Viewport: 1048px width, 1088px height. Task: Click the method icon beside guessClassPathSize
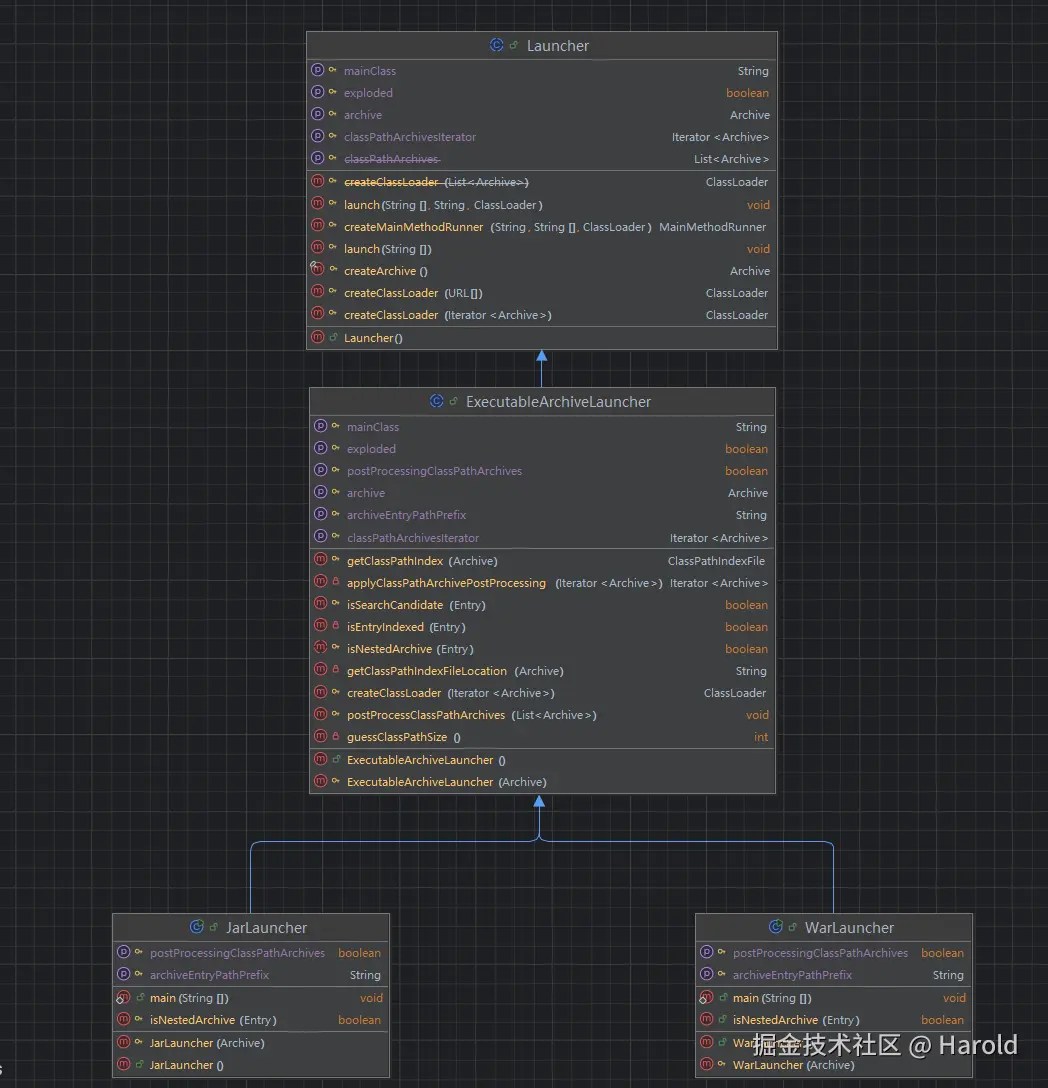click(321, 737)
